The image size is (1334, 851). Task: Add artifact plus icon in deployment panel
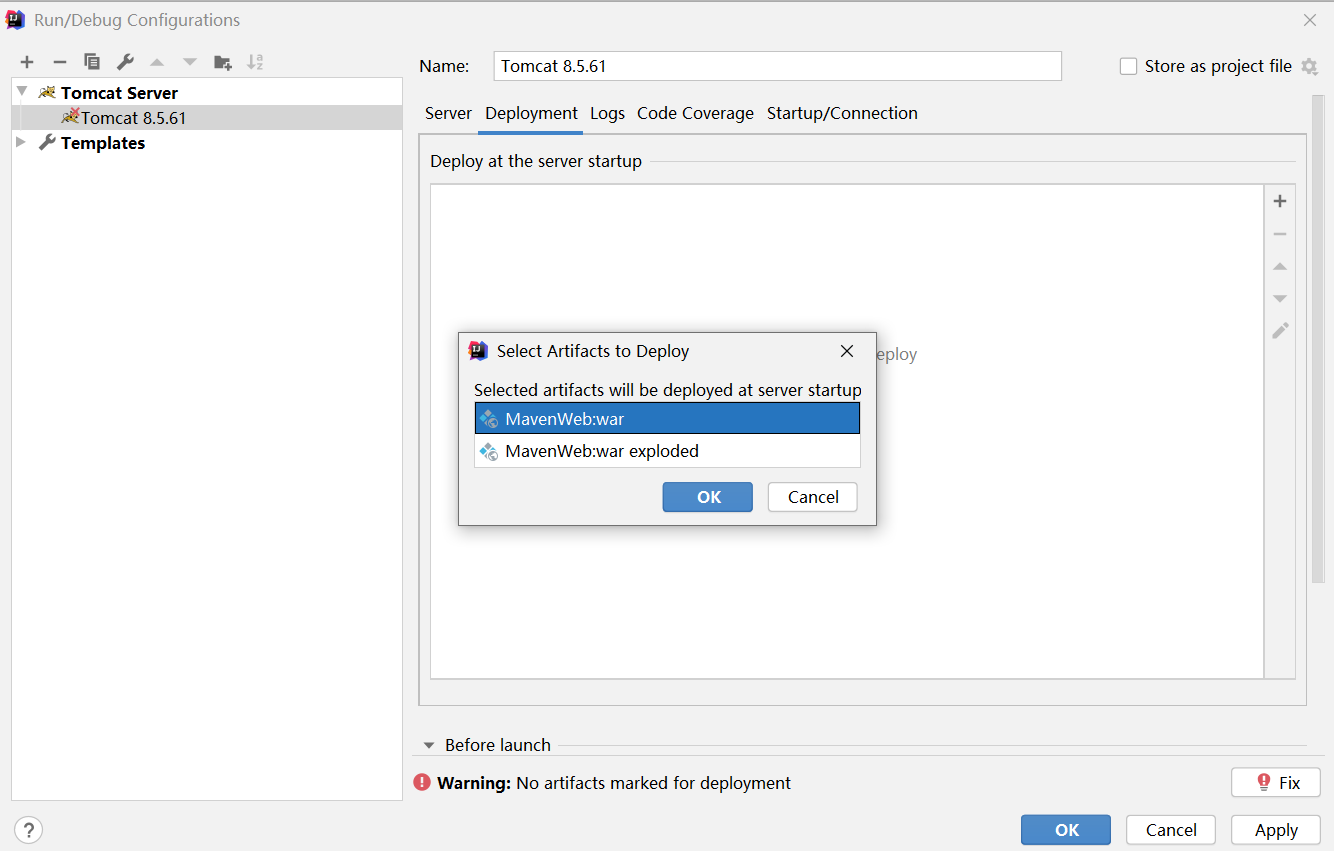coord(1280,201)
